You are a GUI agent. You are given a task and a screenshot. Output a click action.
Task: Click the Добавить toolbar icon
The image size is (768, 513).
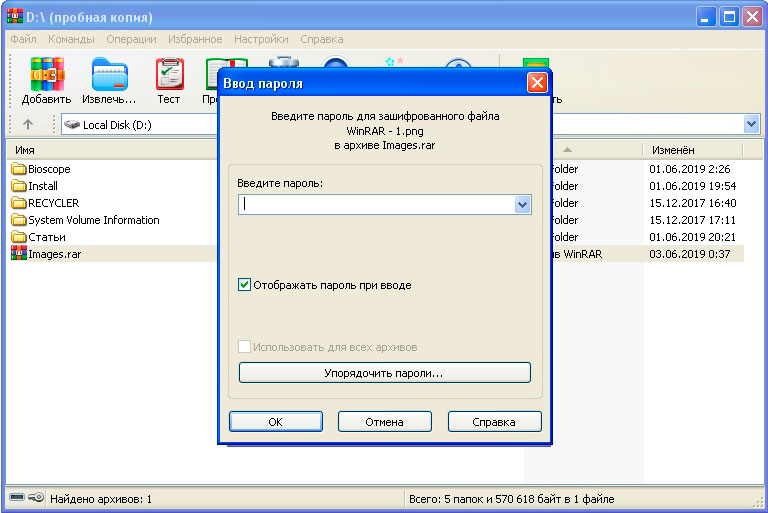pyautogui.click(x=47, y=74)
